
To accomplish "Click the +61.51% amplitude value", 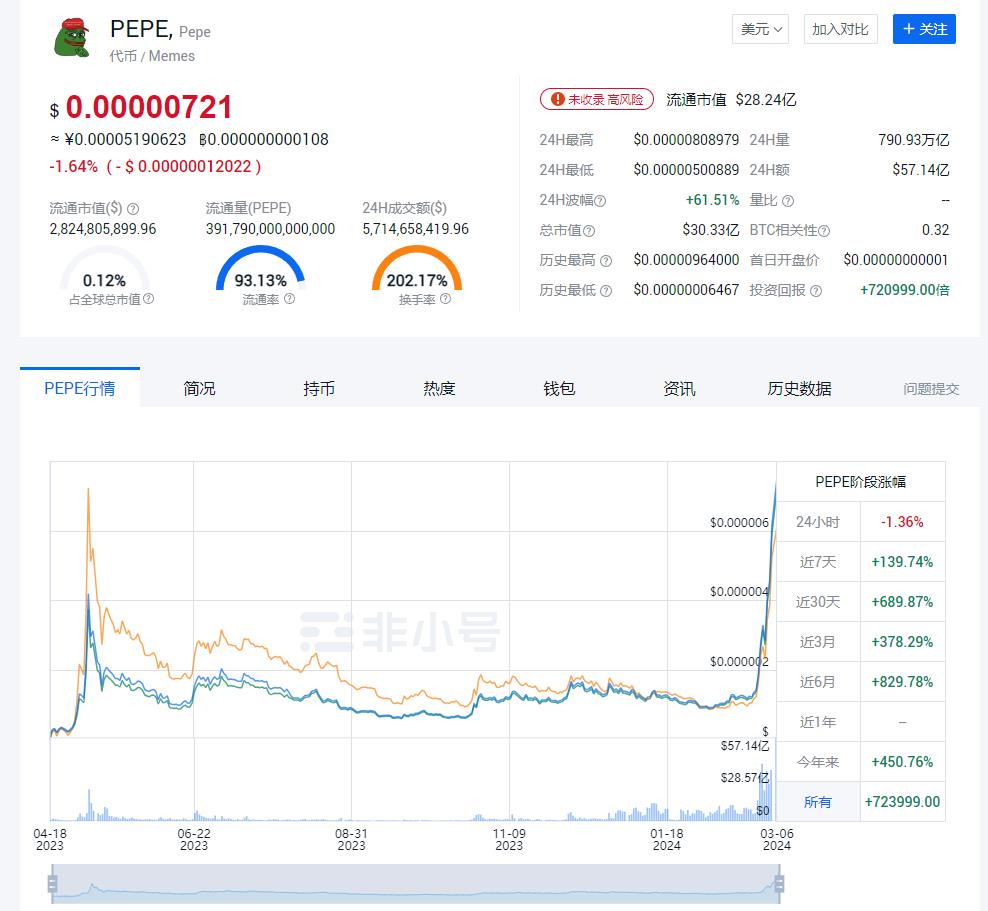I will [713, 200].
